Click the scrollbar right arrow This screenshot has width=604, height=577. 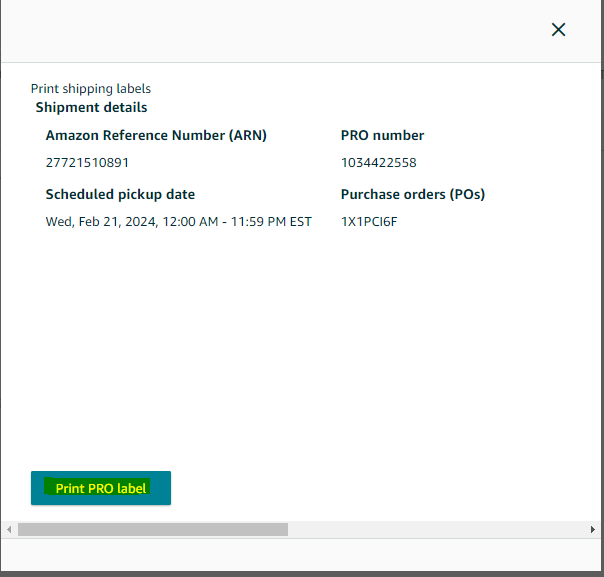592,529
